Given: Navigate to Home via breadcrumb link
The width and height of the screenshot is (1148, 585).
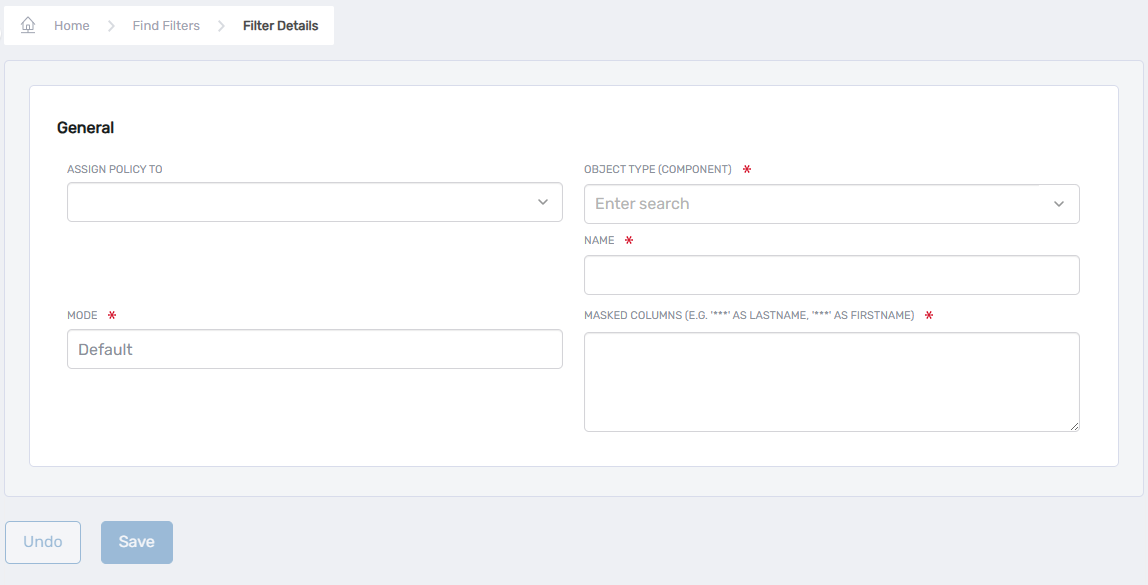Looking at the screenshot, I should tap(70, 25).
